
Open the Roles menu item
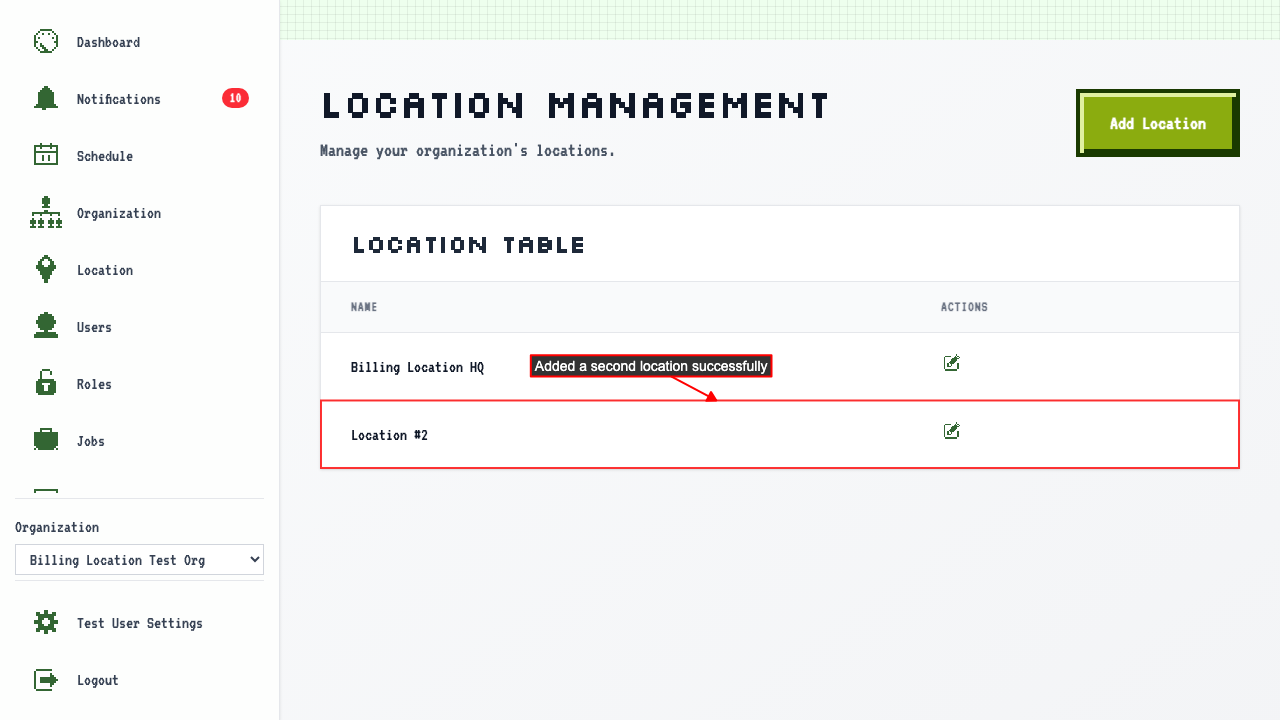[94, 384]
